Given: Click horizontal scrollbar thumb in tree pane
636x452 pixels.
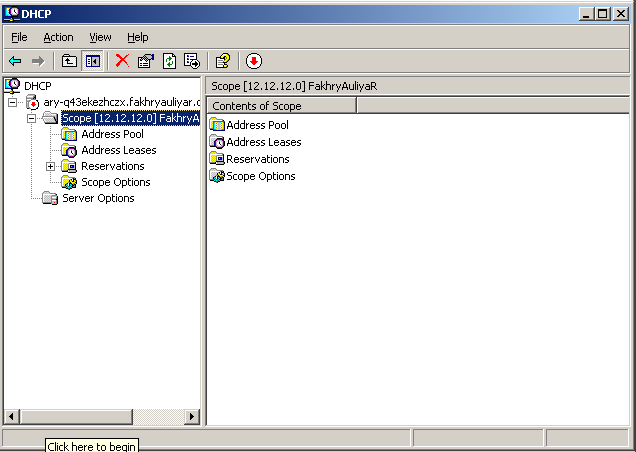Looking at the screenshot, I should pyautogui.click(x=75, y=417).
